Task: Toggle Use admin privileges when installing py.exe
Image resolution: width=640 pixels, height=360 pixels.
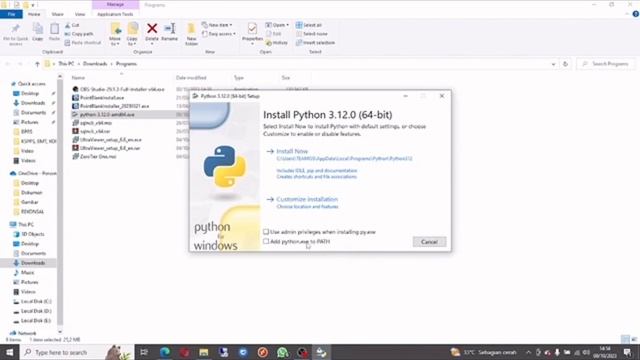Action: [x=266, y=232]
